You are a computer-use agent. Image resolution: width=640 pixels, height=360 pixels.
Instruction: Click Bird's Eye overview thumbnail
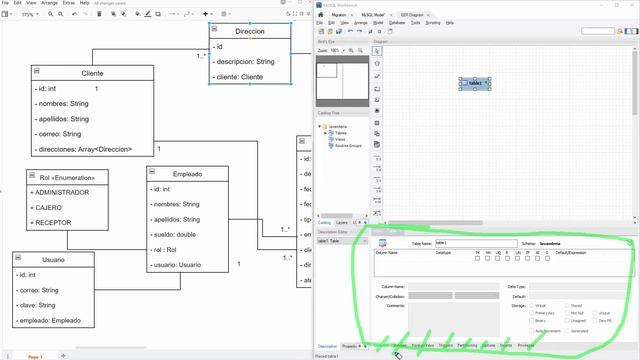coord(342,81)
